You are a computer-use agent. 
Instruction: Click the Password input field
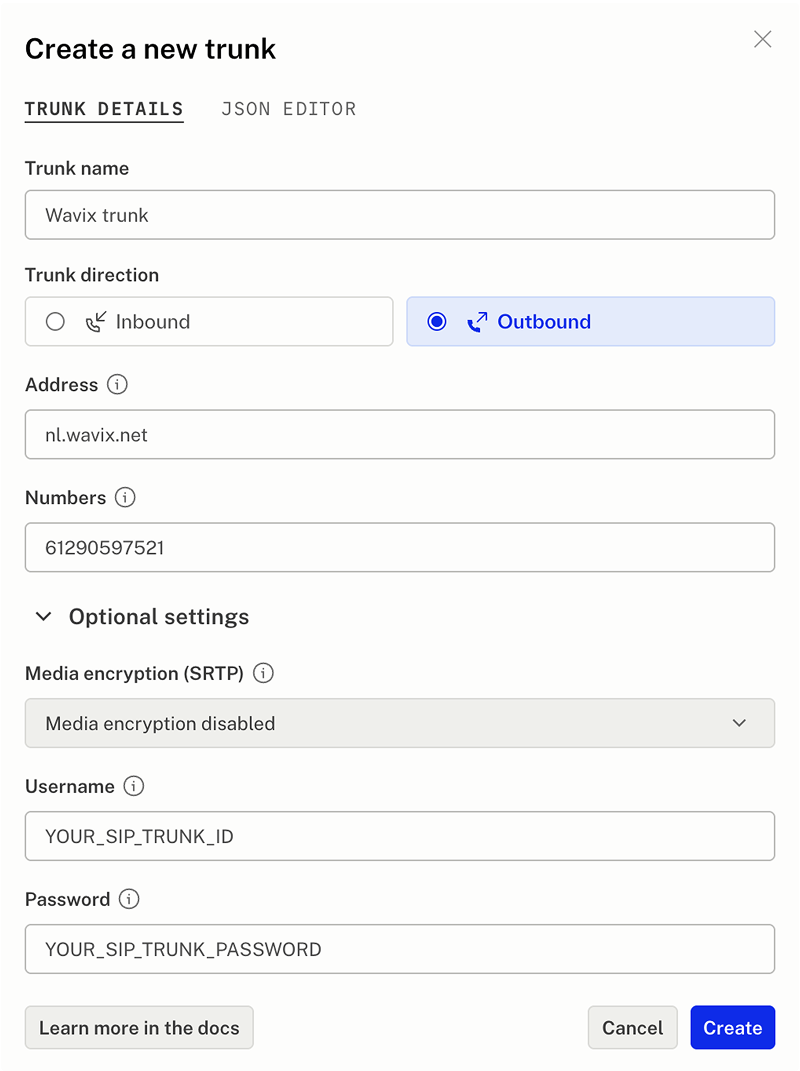(x=400, y=949)
